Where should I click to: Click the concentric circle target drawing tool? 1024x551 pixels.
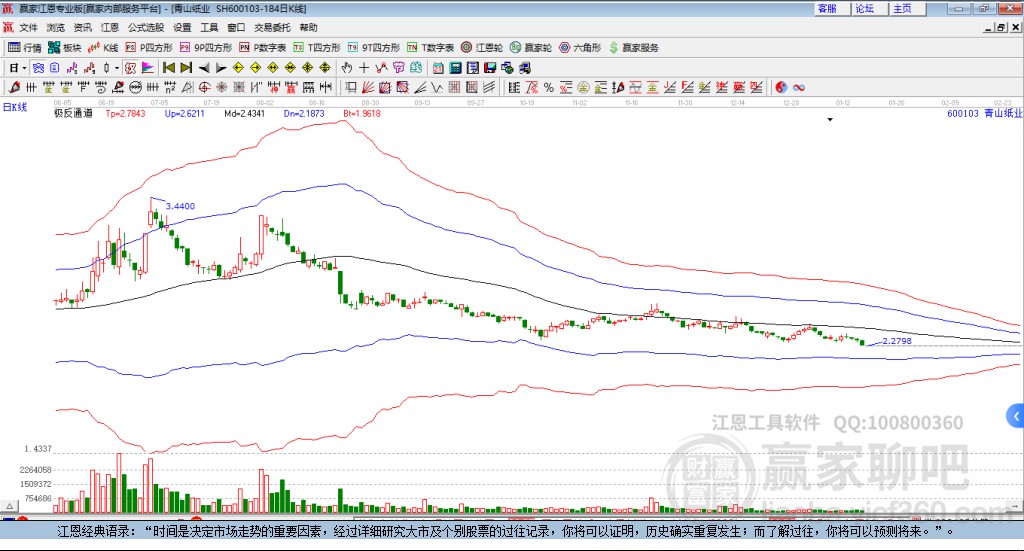click(x=204, y=87)
